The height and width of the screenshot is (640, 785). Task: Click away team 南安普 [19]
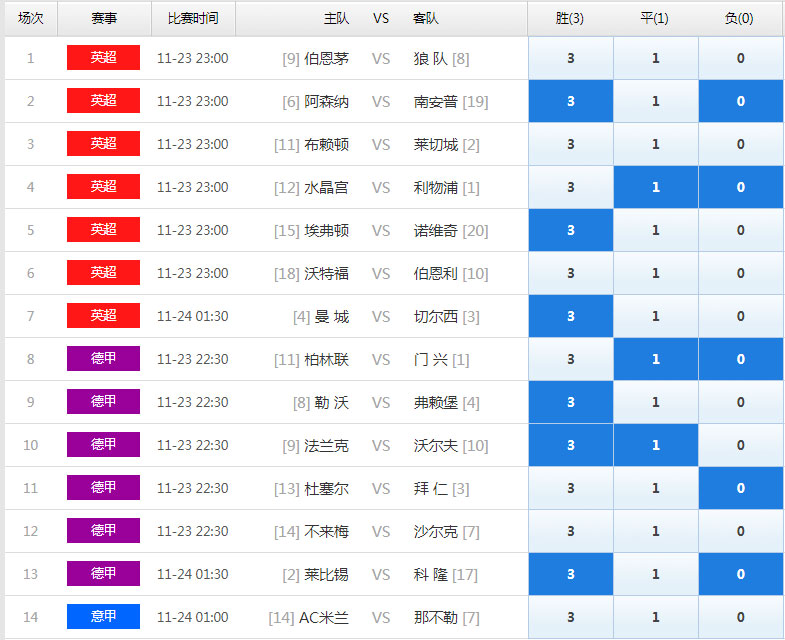pos(451,102)
